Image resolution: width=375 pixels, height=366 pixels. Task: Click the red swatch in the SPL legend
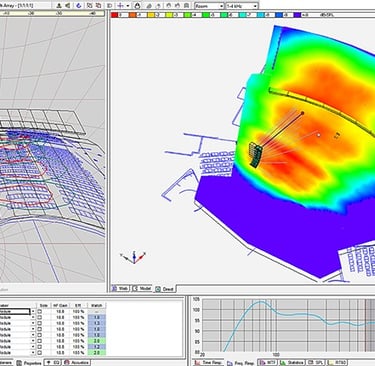[115, 15]
